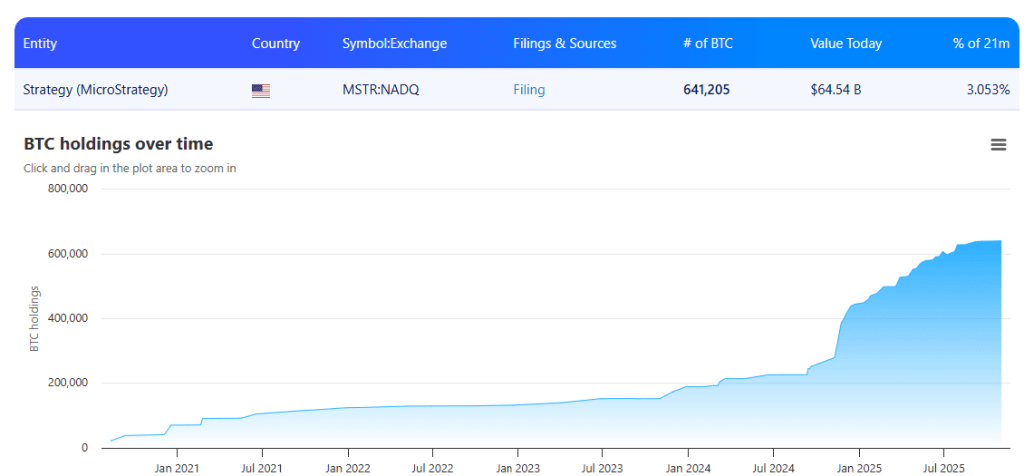
Task: Click the Jan 2025 x-axis label
Action: [858, 467]
